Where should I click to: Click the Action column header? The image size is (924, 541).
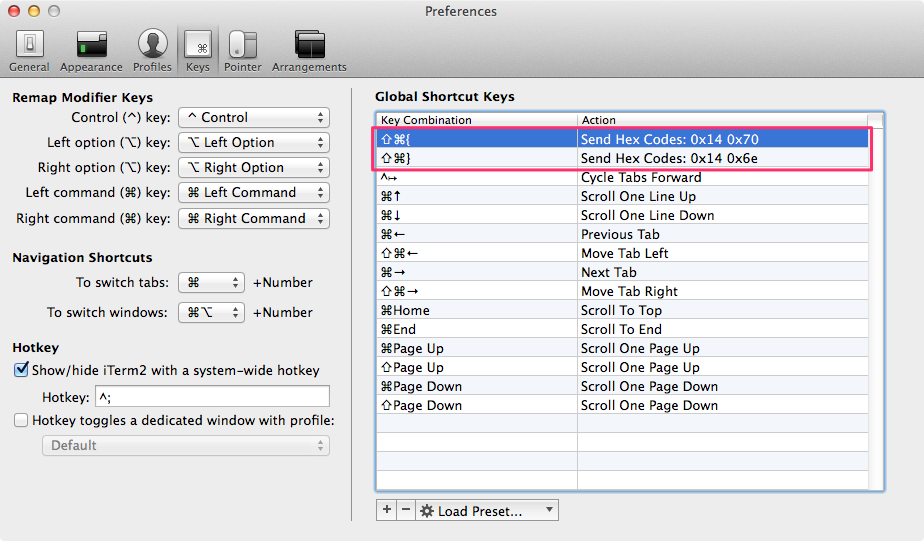723,120
